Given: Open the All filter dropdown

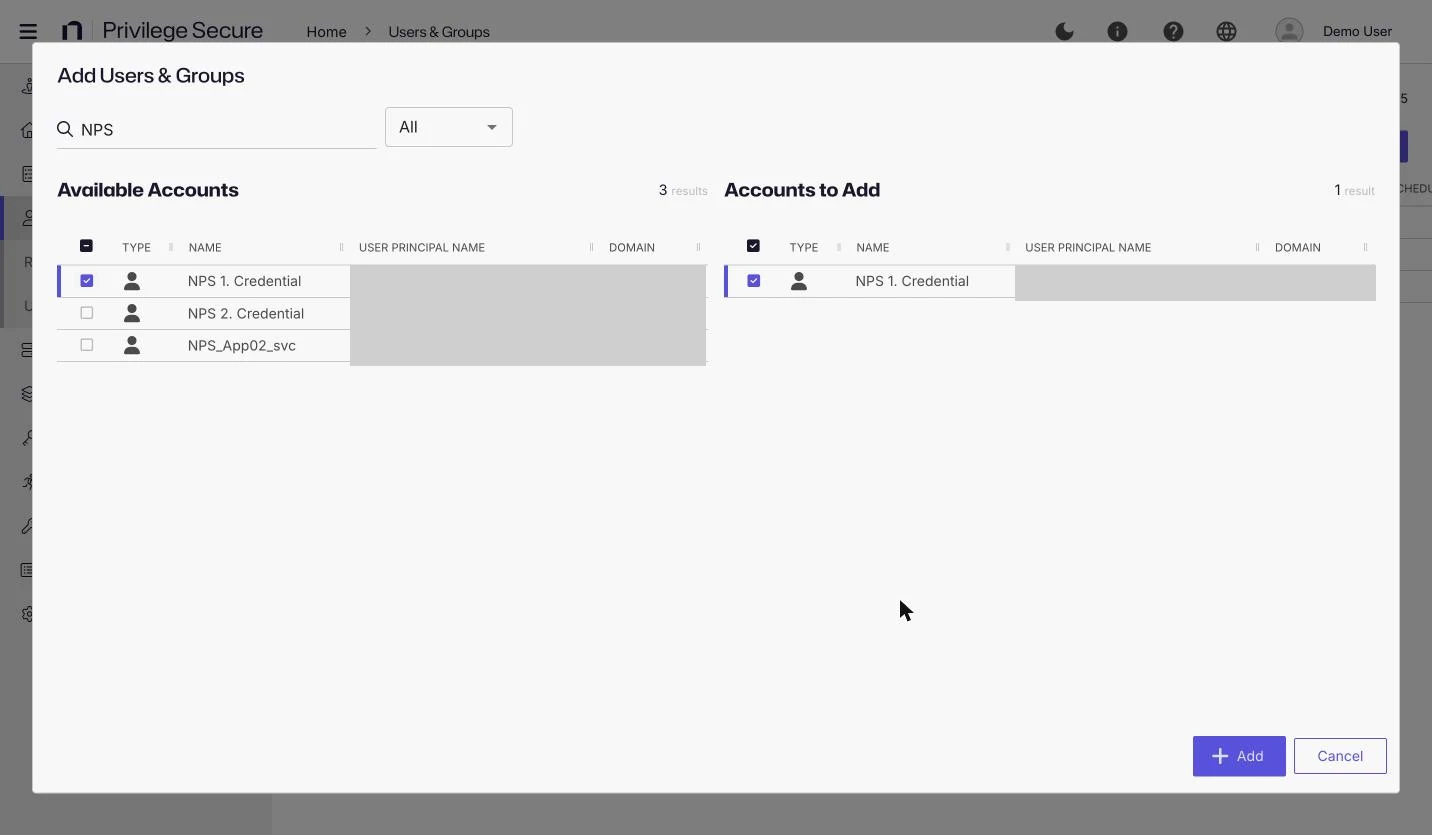Looking at the screenshot, I should 449,127.
